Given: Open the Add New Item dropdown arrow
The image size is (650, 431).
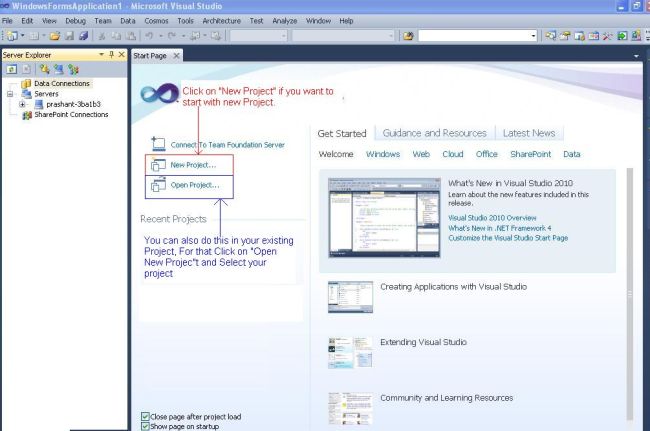Looking at the screenshot, I should coord(44,36).
